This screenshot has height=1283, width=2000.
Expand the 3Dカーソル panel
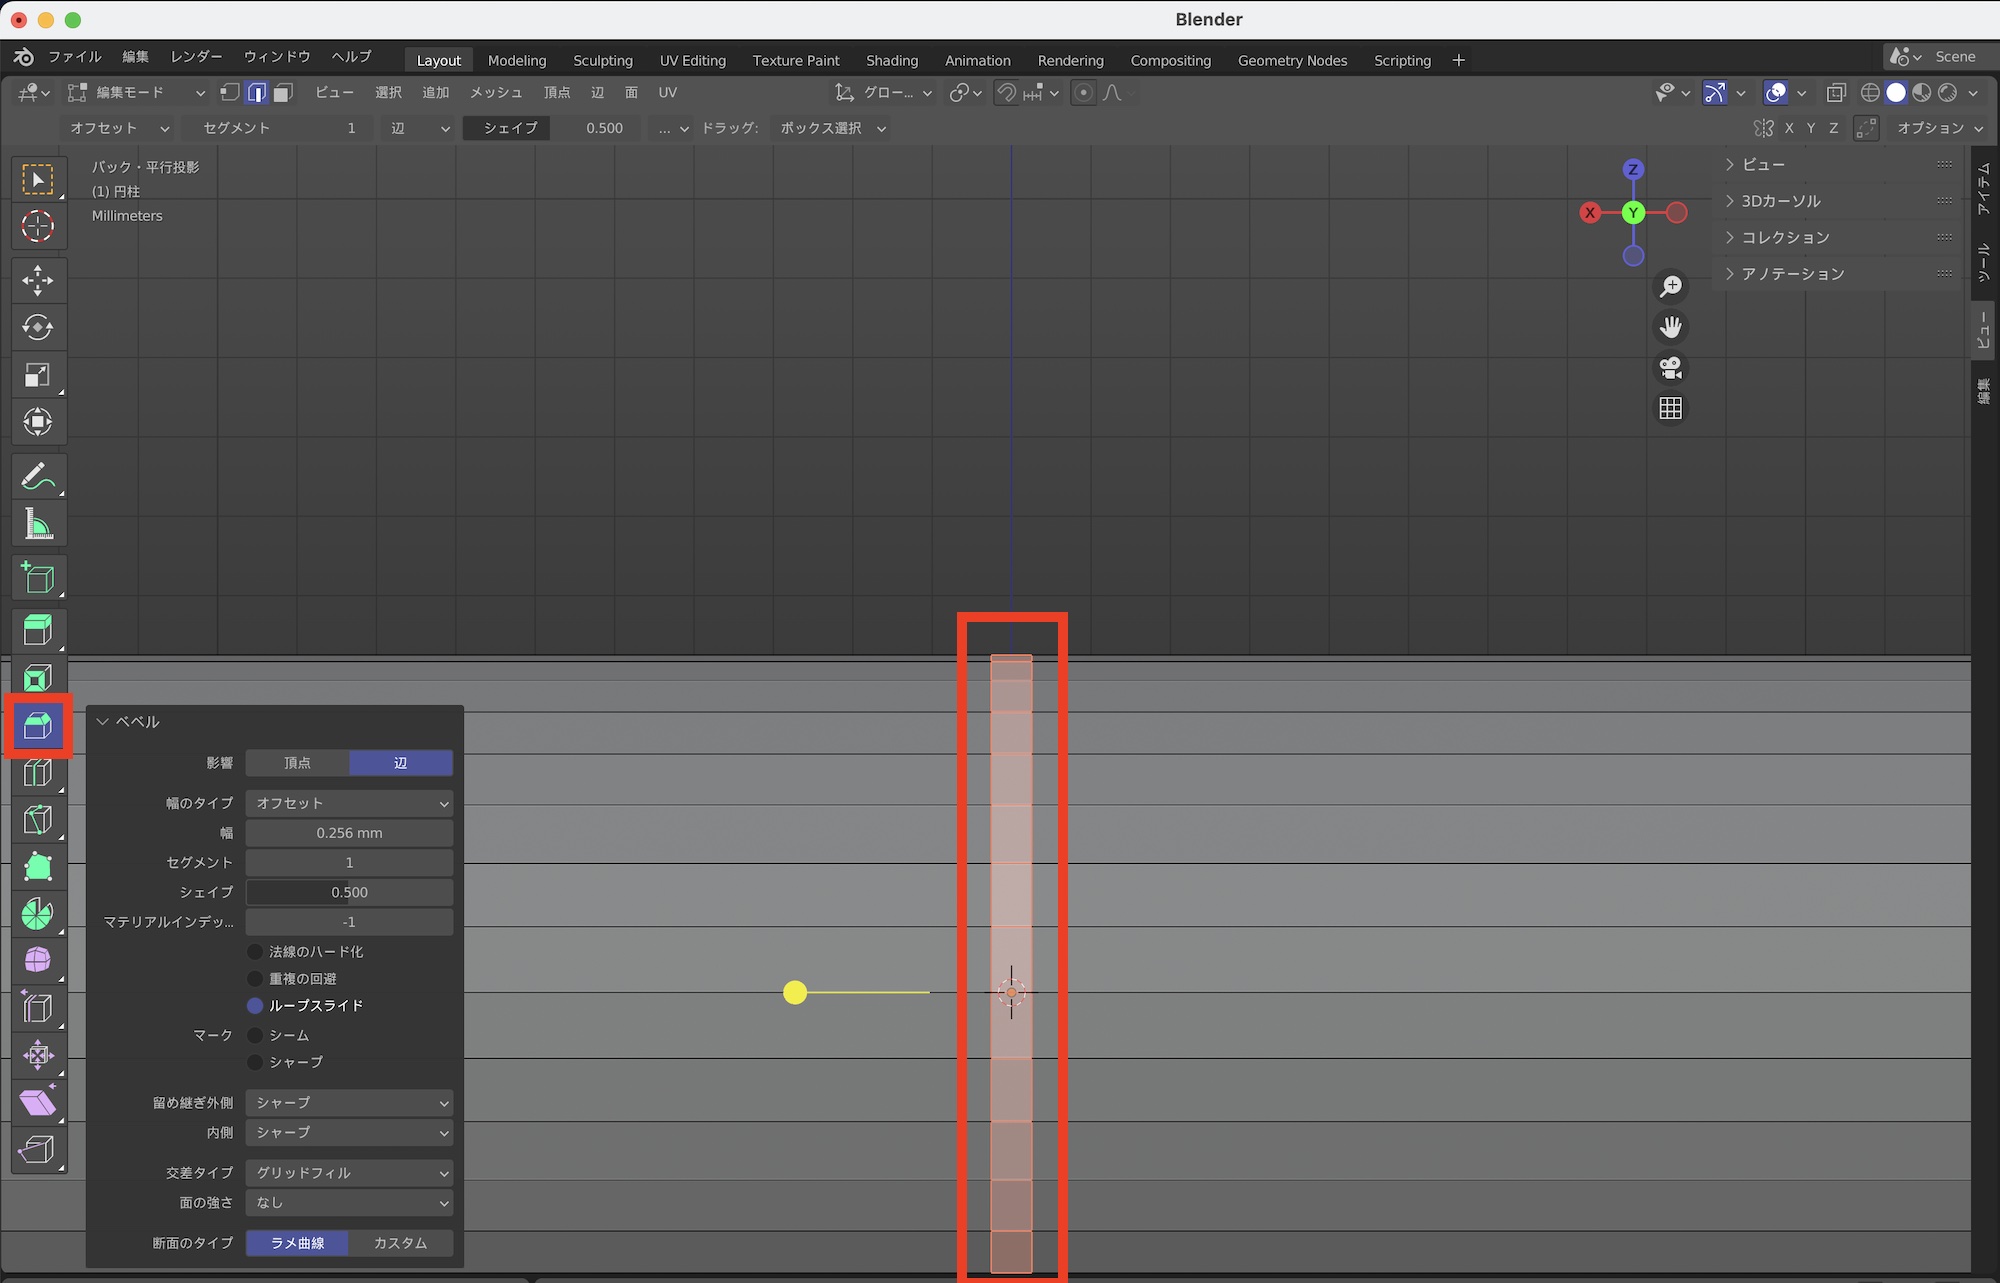[1780, 201]
